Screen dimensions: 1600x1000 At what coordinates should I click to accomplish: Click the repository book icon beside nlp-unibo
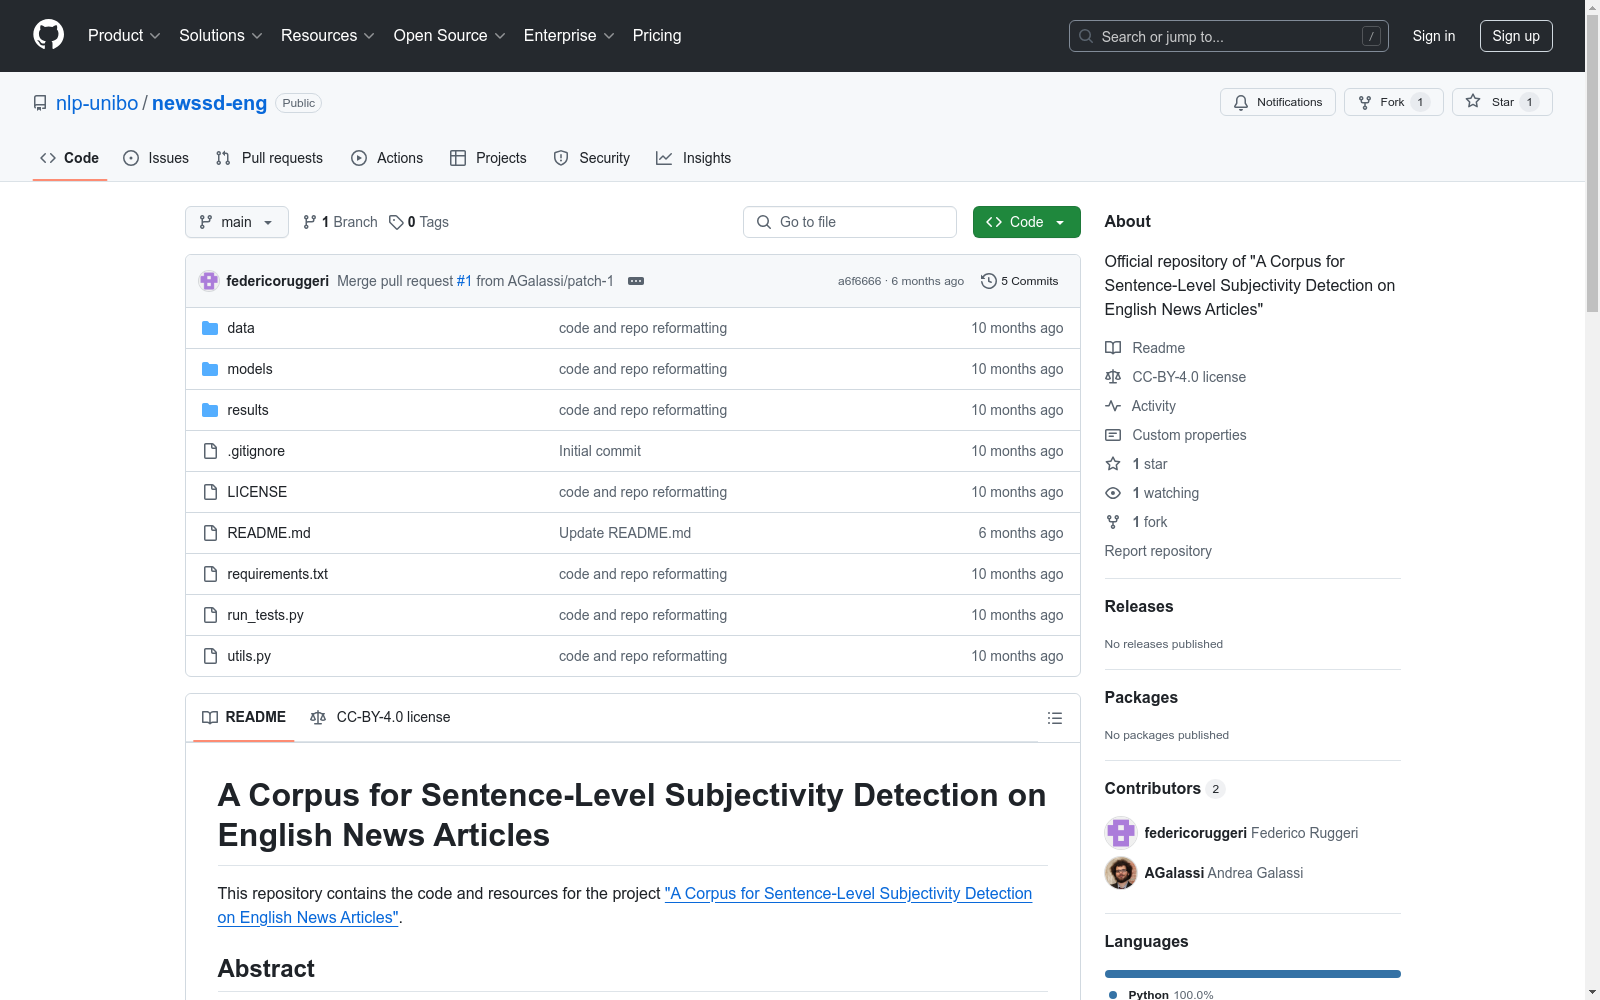pyautogui.click(x=40, y=103)
